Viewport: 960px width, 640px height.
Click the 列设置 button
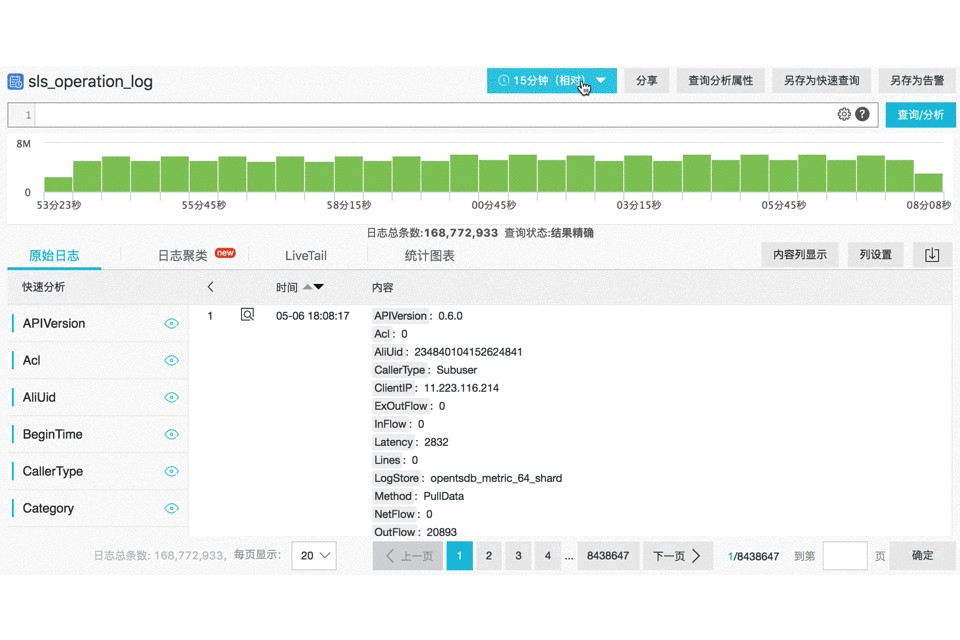tap(876, 255)
